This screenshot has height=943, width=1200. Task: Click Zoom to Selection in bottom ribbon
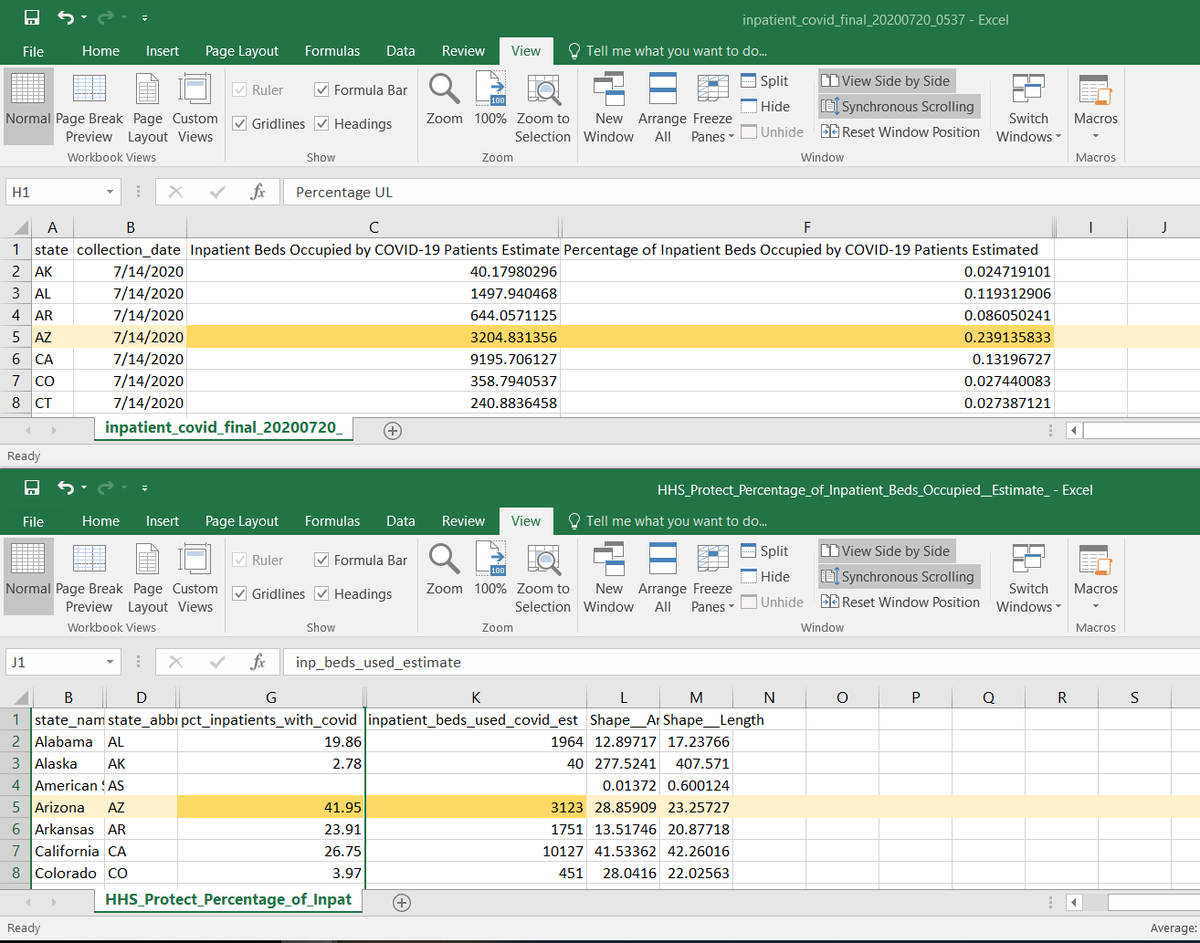[542, 577]
